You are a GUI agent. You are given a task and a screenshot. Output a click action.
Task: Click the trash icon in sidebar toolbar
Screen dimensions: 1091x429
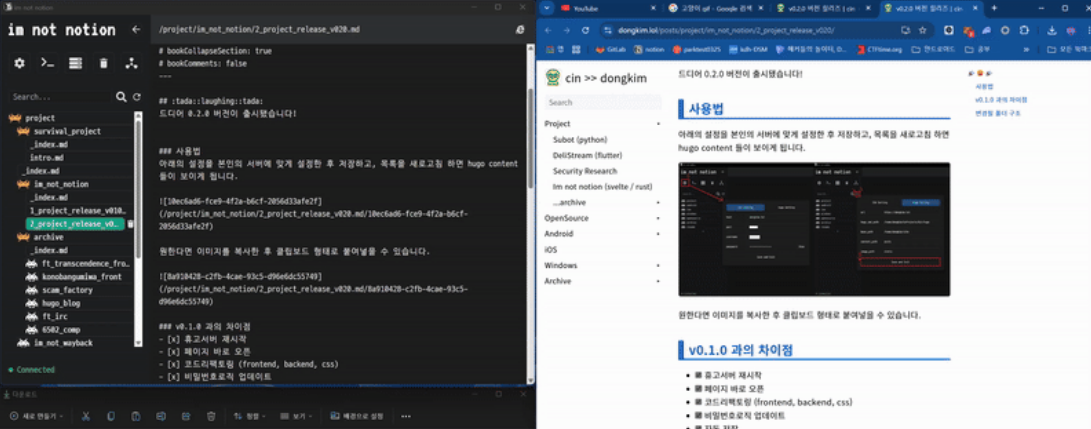(103, 64)
